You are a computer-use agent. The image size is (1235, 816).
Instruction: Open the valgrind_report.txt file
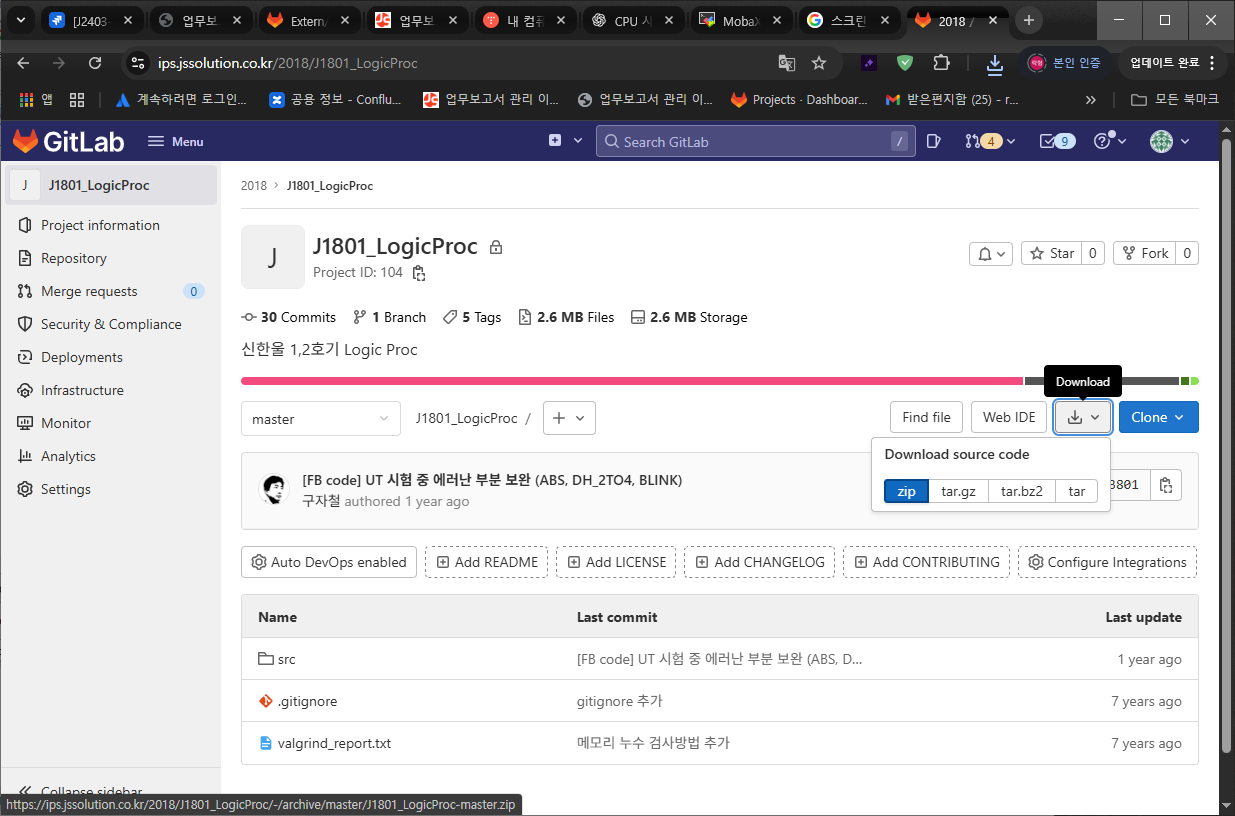pyautogui.click(x=334, y=743)
